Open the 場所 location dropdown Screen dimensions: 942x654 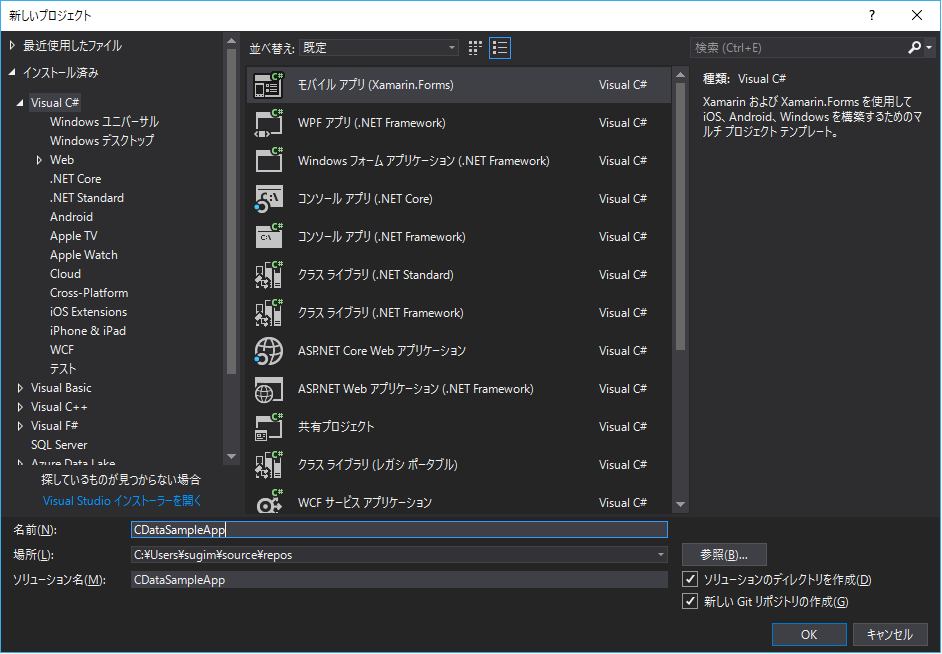click(660, 555)
